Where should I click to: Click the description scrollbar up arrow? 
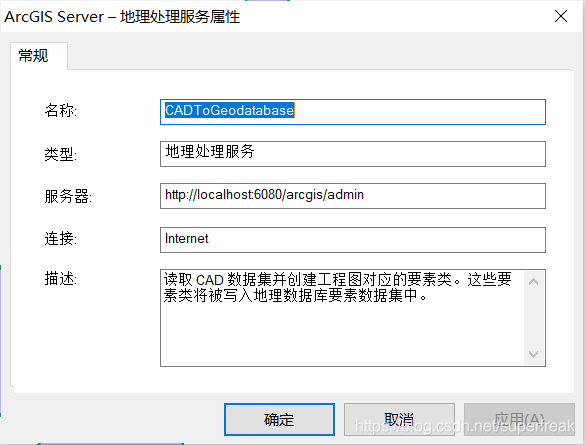[534, 282]
